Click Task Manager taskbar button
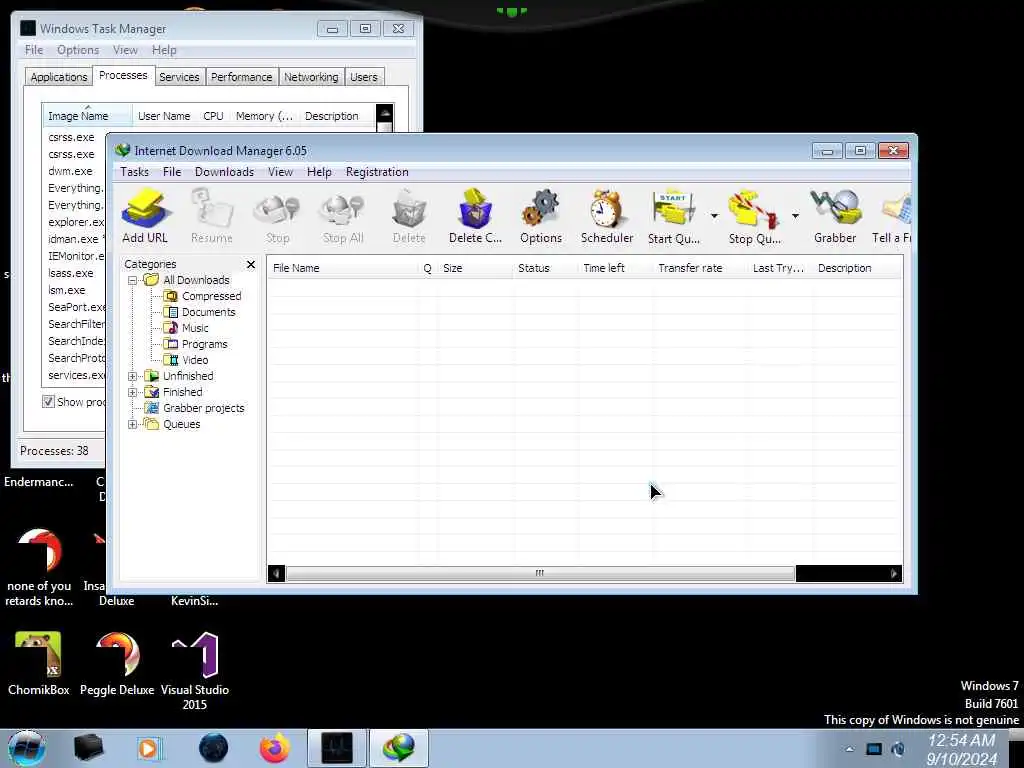The width and height of the screenshot is (1024, 768). click(337, 748)
